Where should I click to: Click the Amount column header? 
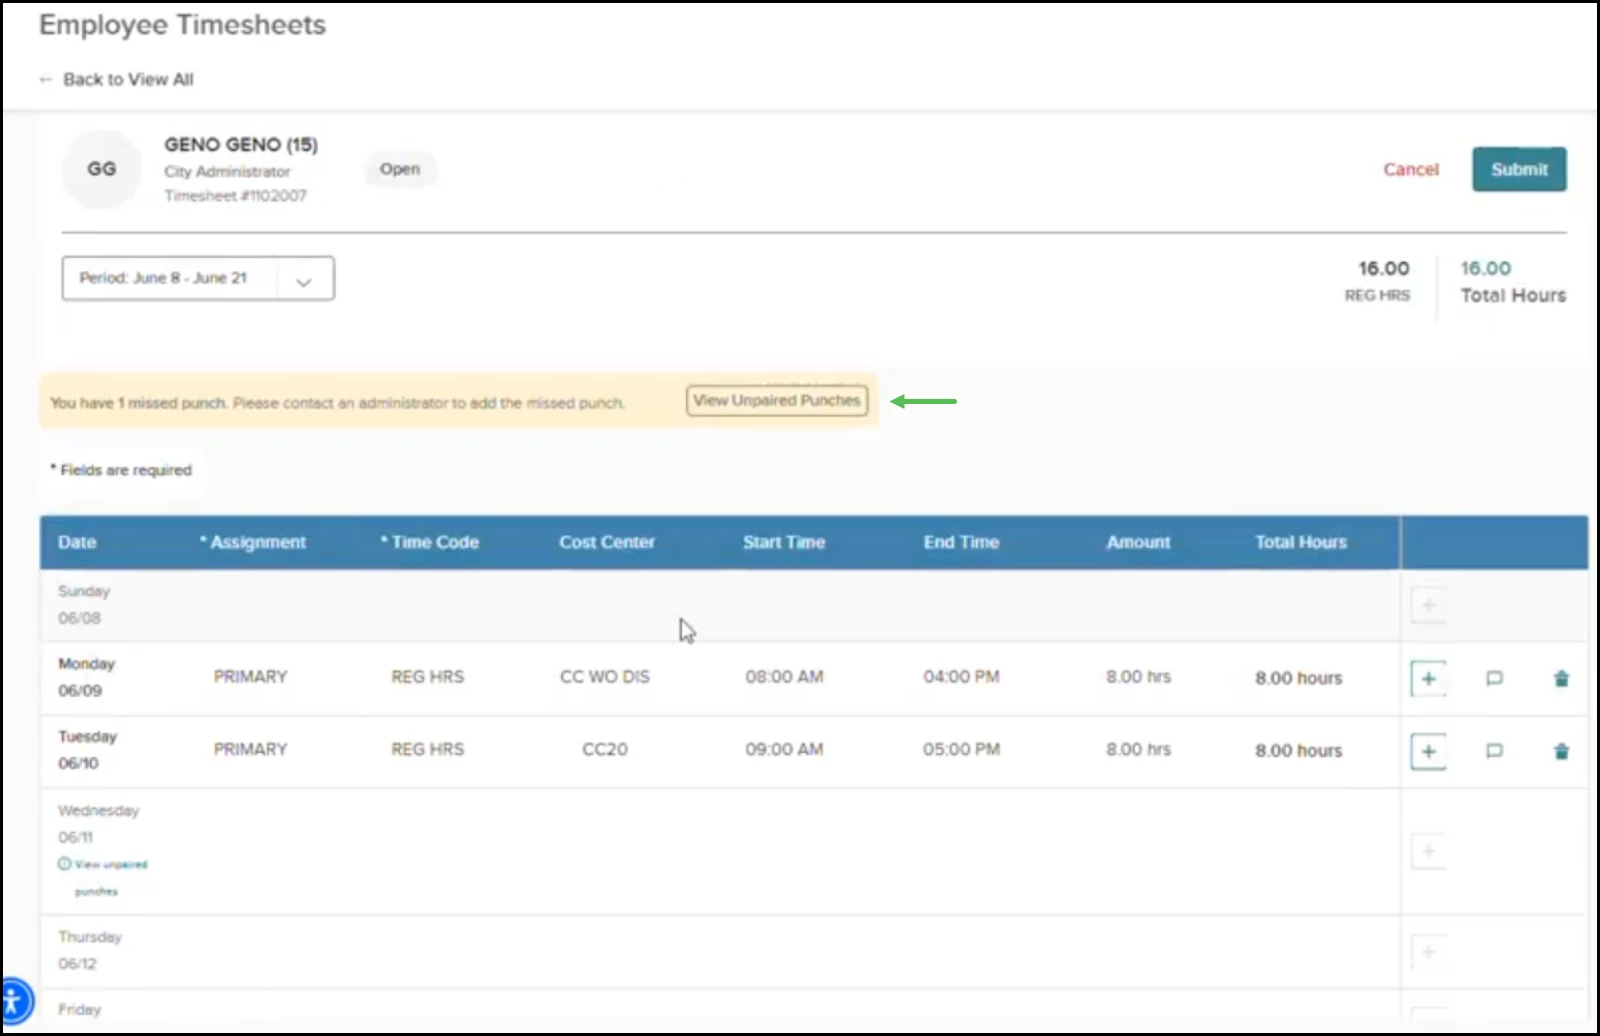coord(1138,542)
